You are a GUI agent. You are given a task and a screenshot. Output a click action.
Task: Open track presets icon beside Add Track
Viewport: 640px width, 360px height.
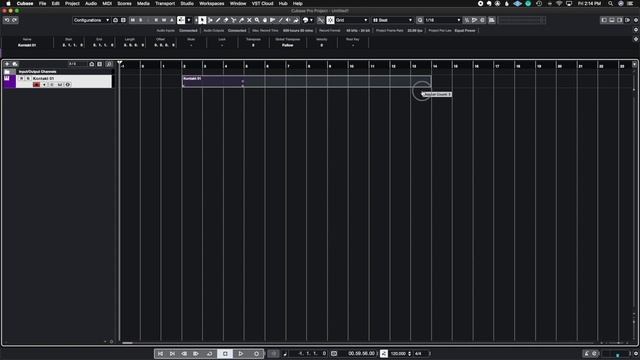pyautogui.click(x=15, y=64)
